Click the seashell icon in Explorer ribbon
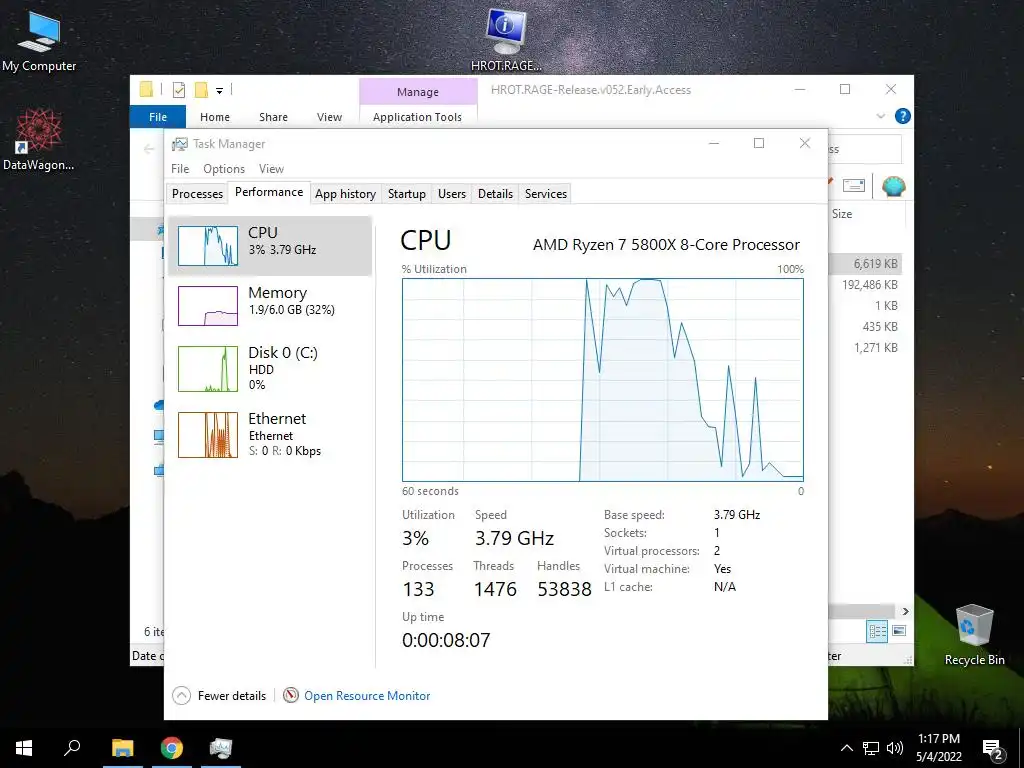The width and height of the screenshot is (1024, 768). [x=893, y=186]
